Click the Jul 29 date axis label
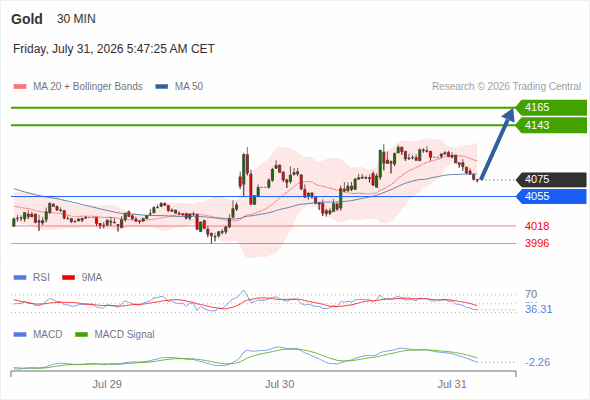This screenshot has width=590, height=400. tap(107, 384)
